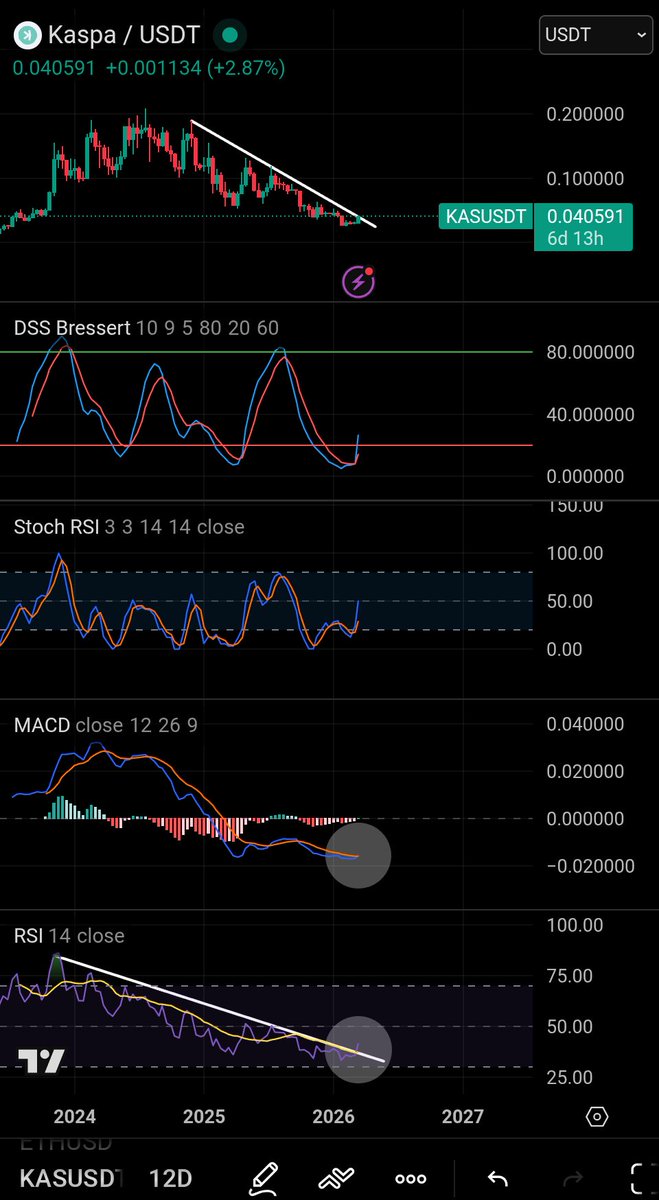This screenshot has height=1200, width=659.
Task: Tap the TradingView logo
Action: 42,1061
